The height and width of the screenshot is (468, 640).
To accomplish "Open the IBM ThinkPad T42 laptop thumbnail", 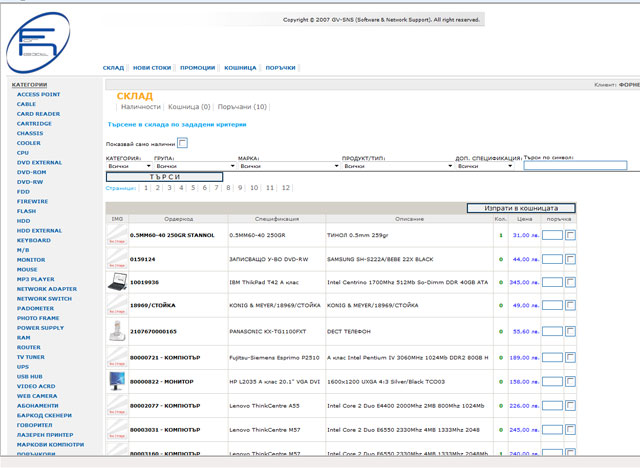I will click(x=117, y=283).
